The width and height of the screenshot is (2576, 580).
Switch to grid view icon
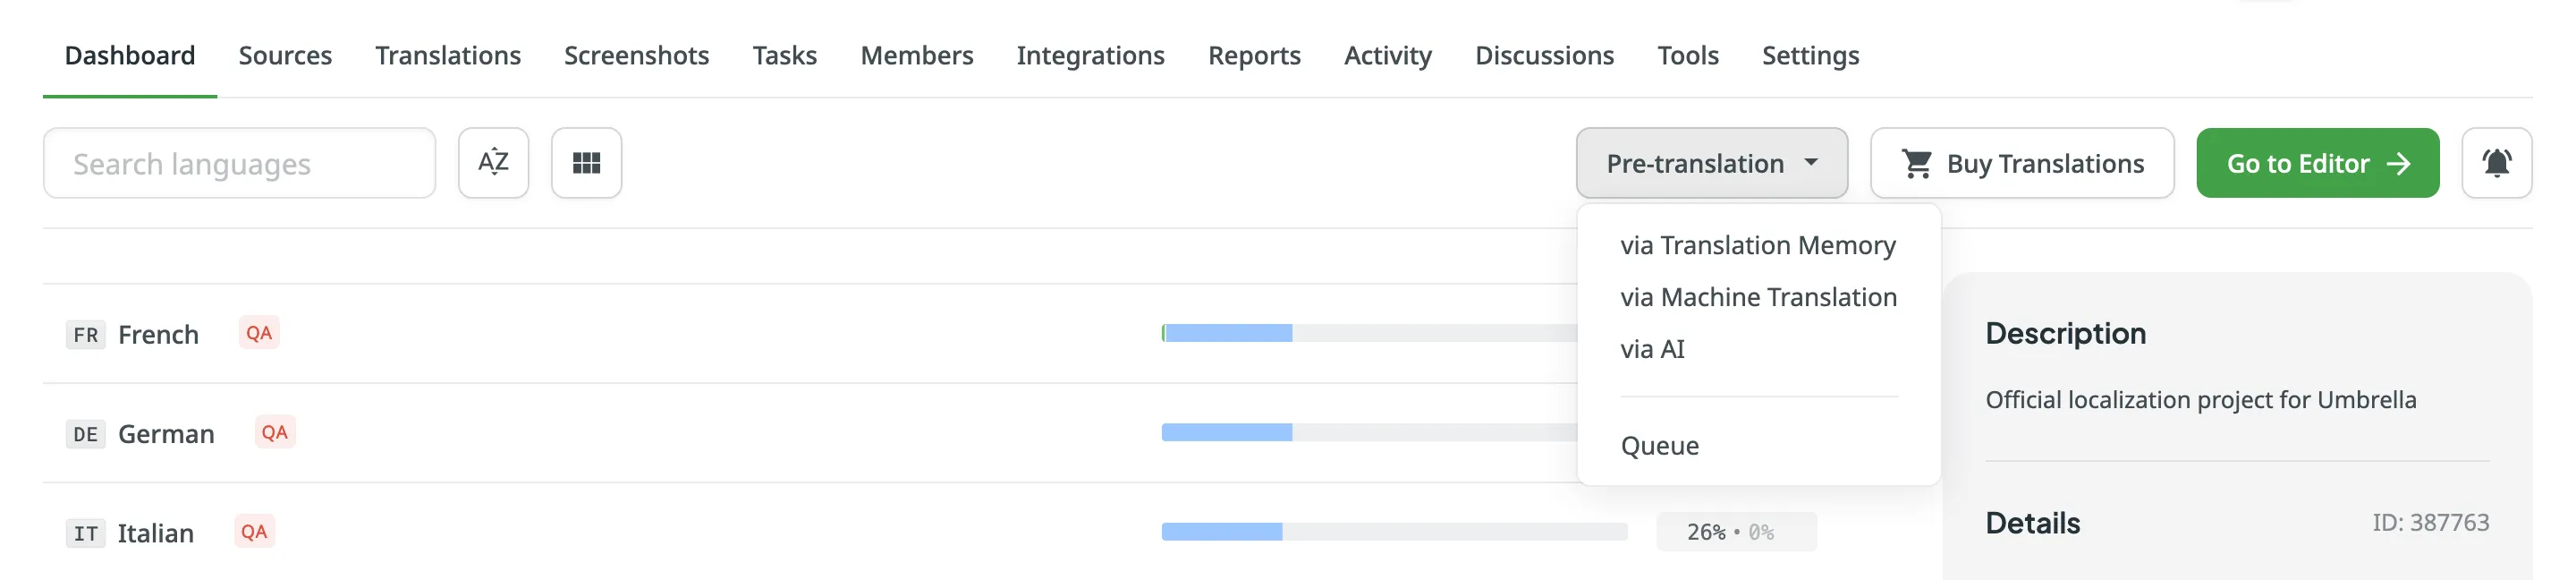click(x=586, y=163)
